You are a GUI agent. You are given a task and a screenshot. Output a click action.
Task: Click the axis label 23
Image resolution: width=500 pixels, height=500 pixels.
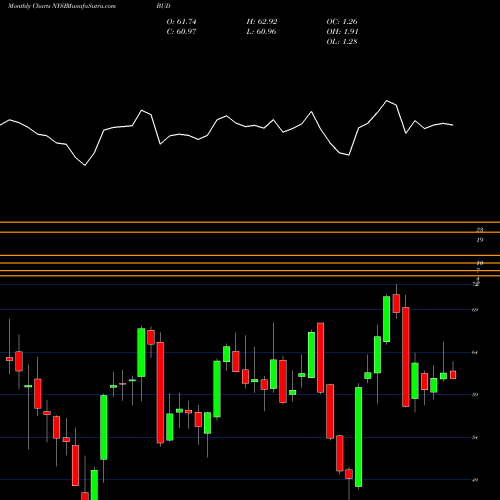point(479,230)
